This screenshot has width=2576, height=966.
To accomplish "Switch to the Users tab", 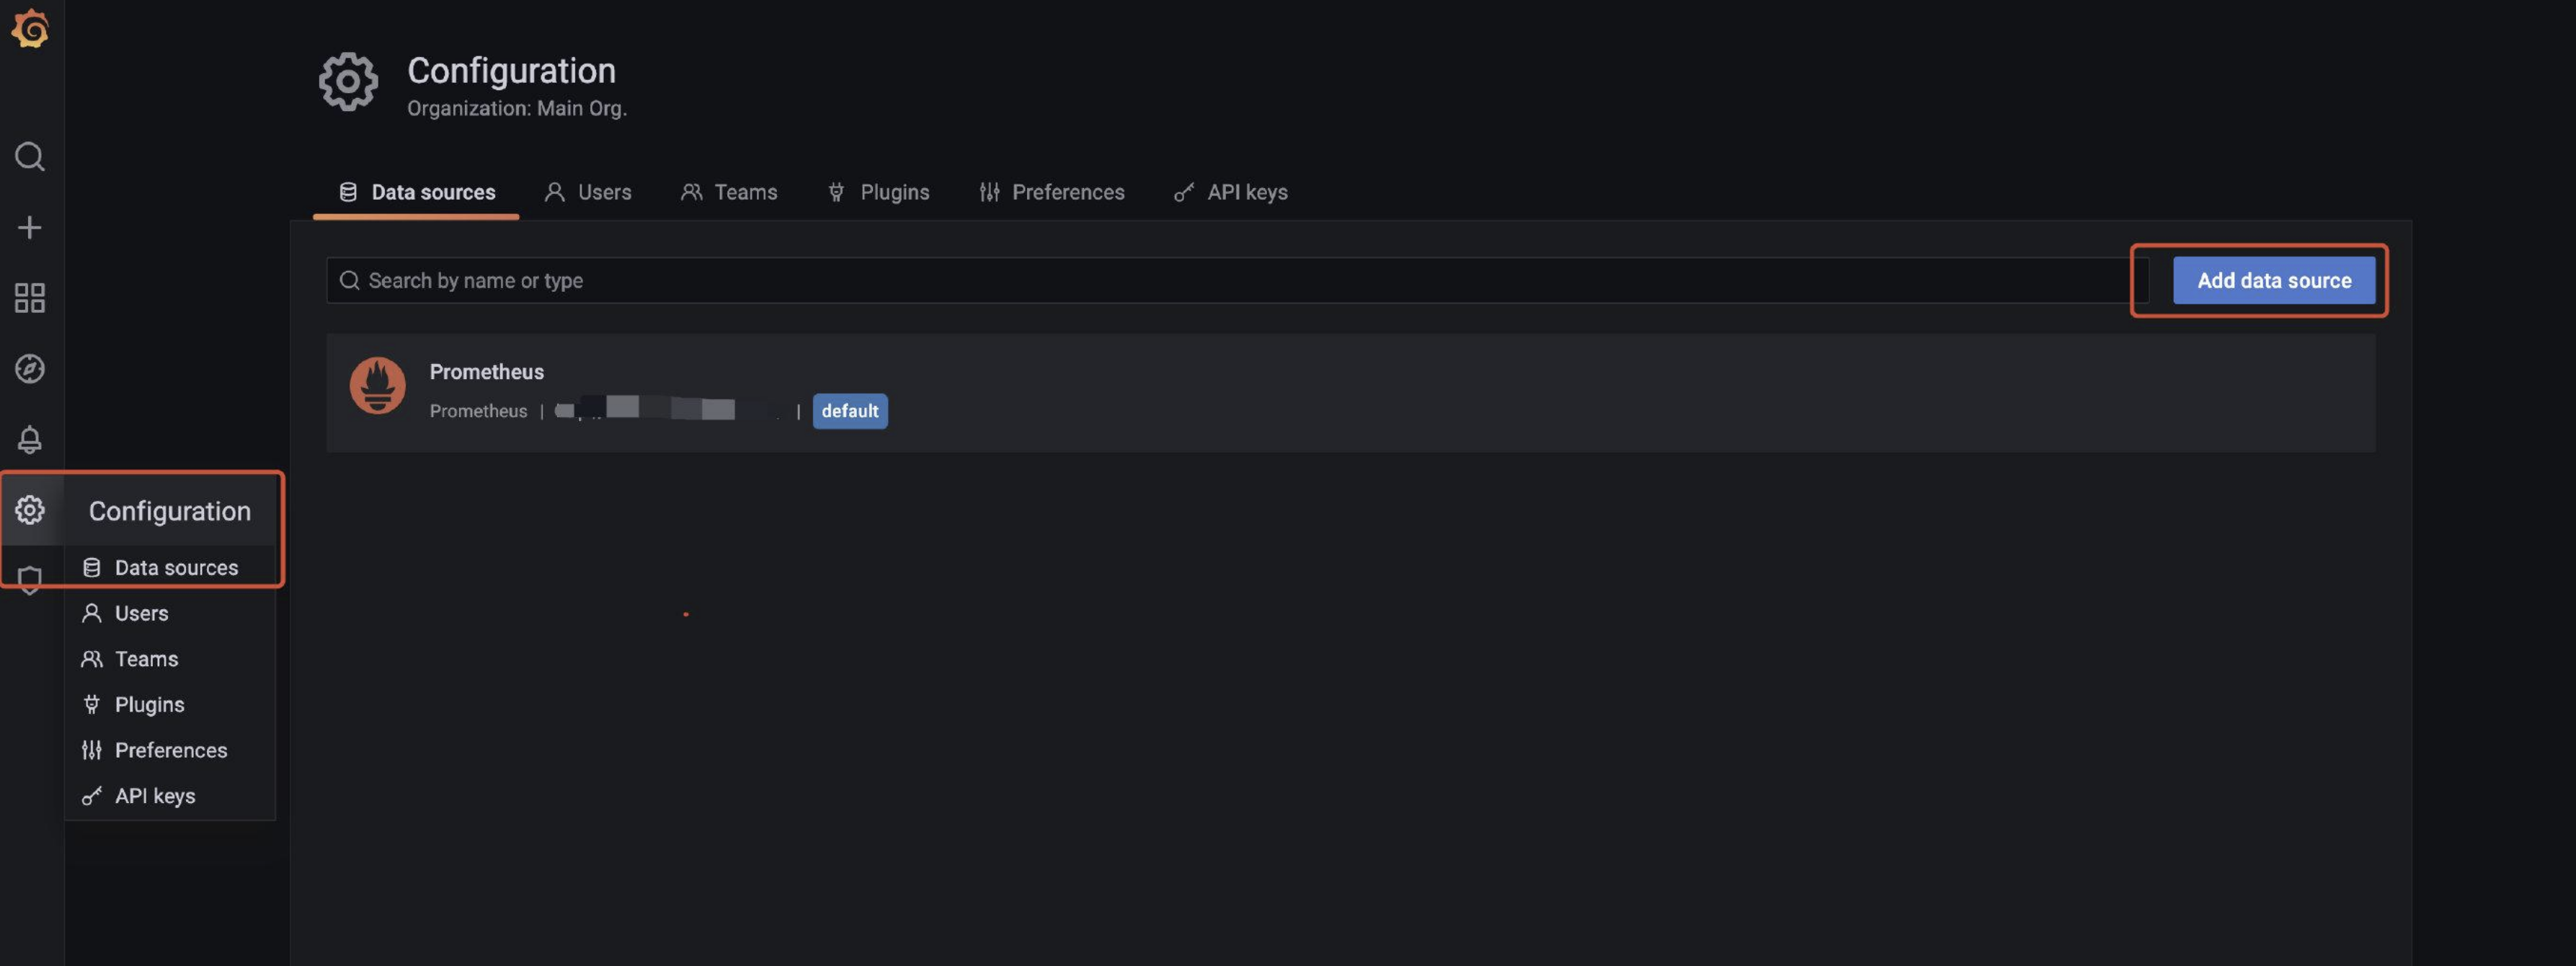I will (588, 192).
